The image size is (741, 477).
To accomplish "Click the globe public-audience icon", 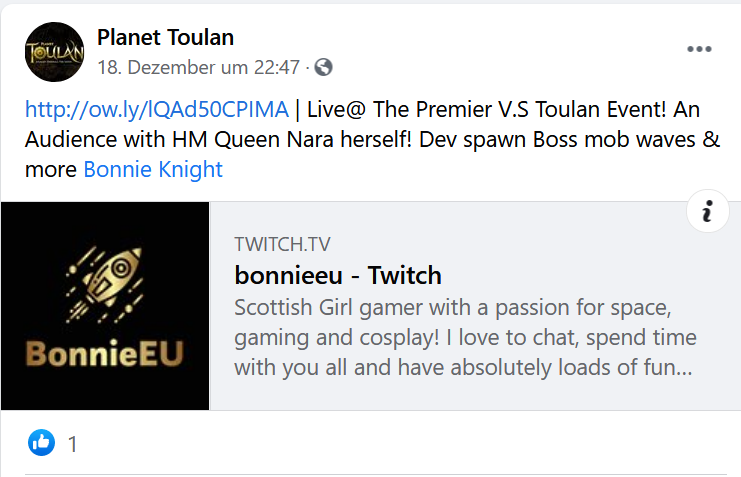I will (x=323, y=68).
